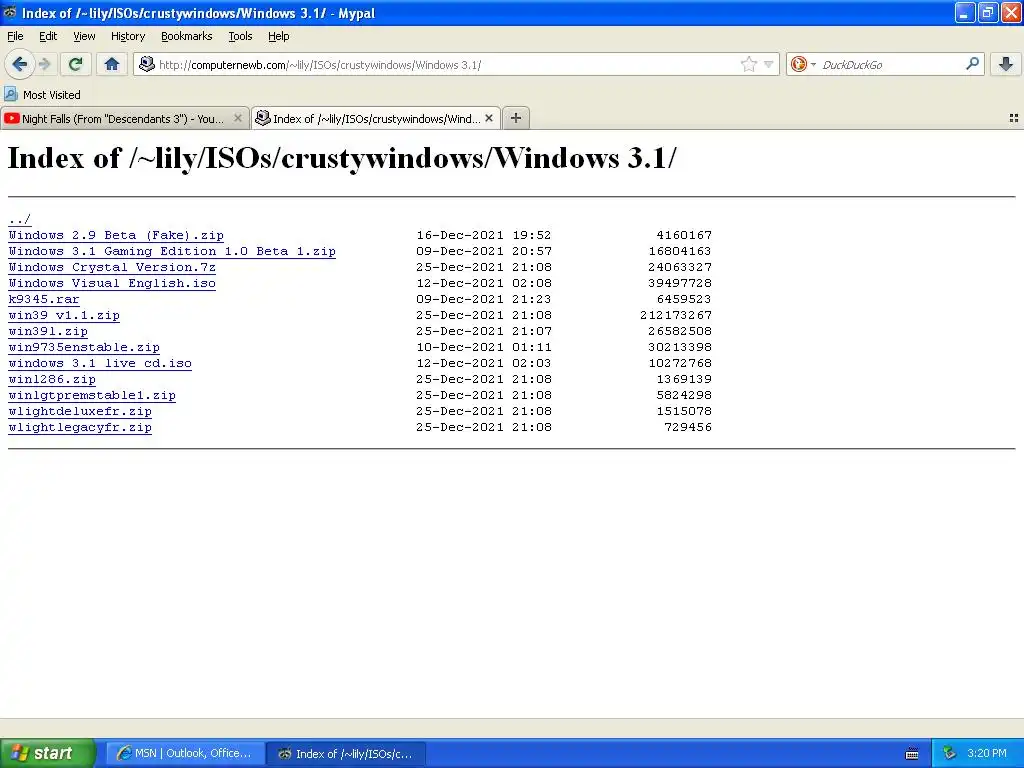Click the search magnifier icon
The height and width of the screenshot is (768, 1024).
coord(972,64)
